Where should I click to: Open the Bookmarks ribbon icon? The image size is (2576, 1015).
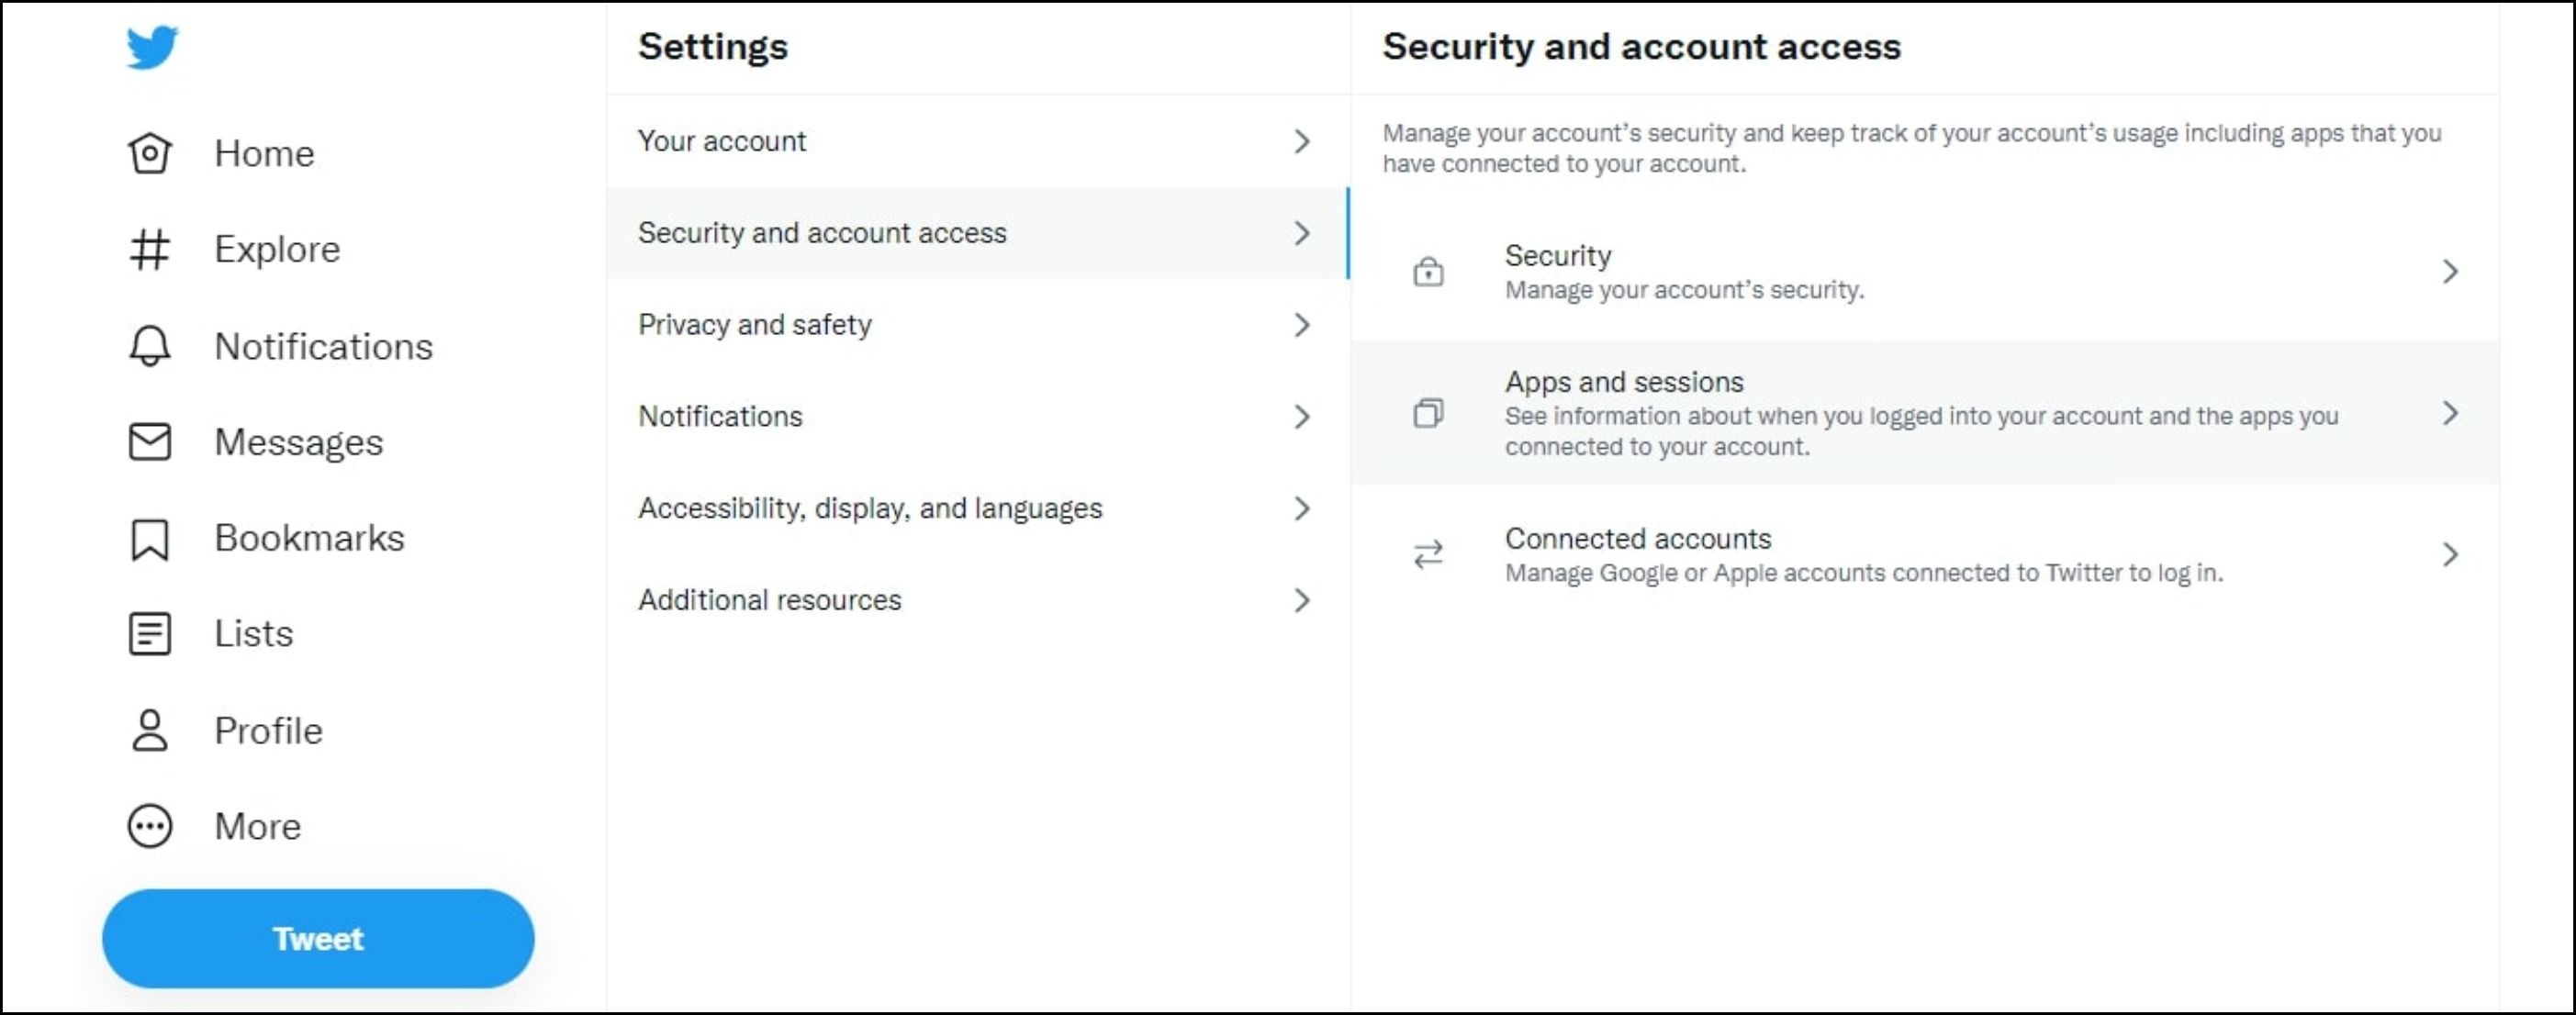(x=150, y=539)
